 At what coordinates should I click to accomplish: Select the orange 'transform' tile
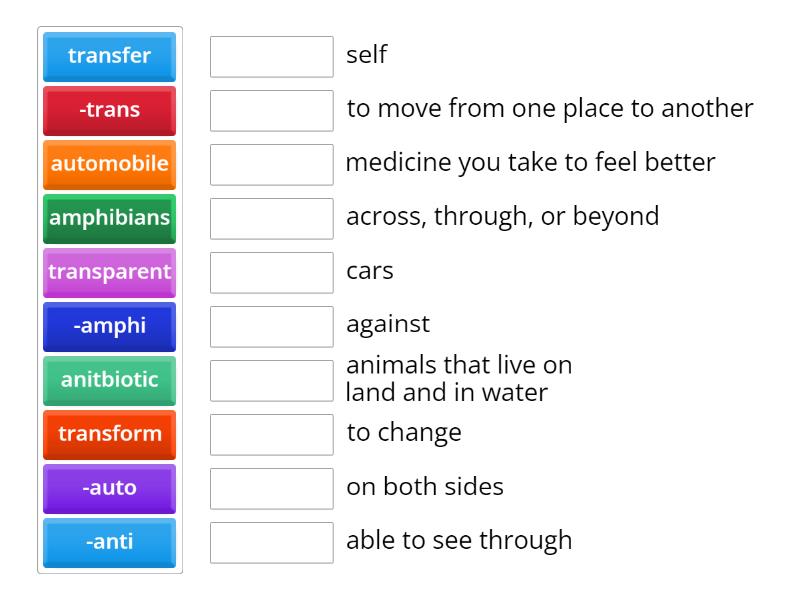pyautogui.click(x=109, y=435)
